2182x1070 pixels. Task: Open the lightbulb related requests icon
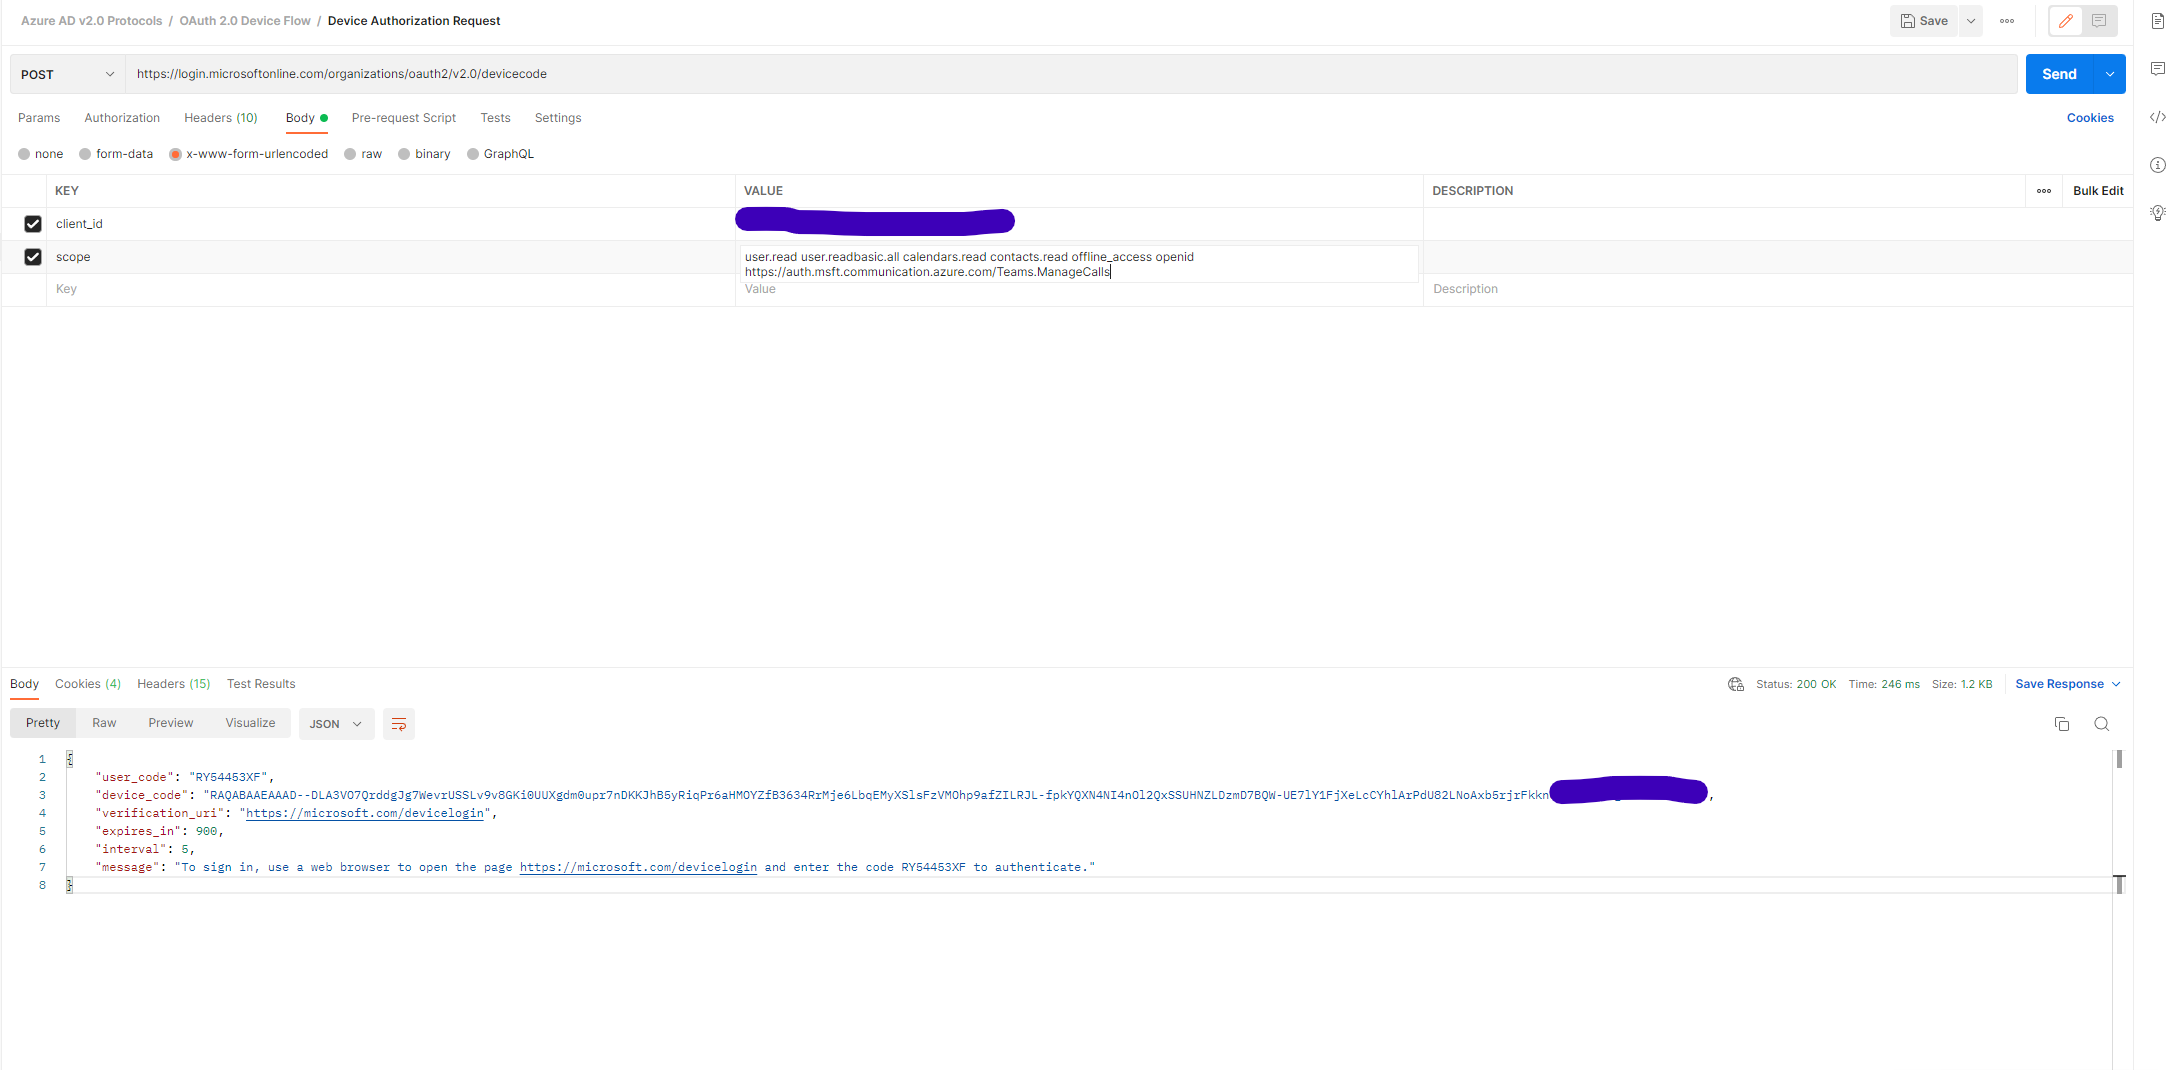[2158, 212]
